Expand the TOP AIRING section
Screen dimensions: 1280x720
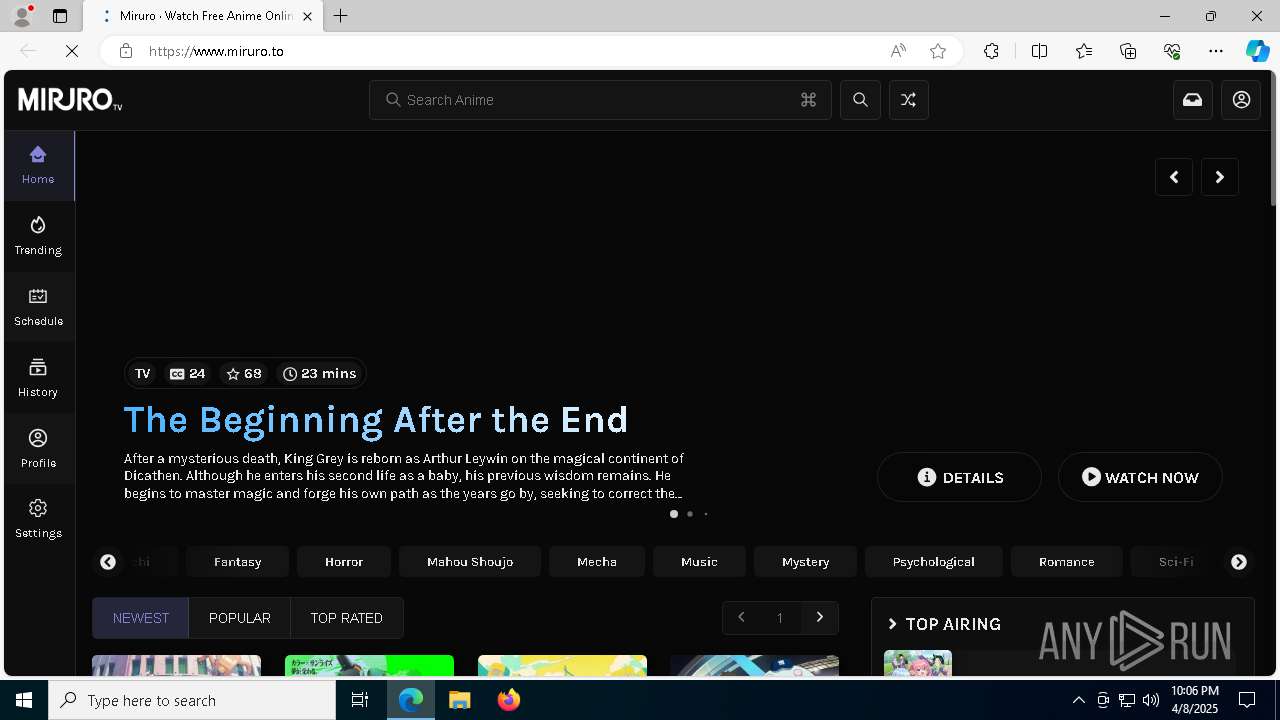pos(945,624)
